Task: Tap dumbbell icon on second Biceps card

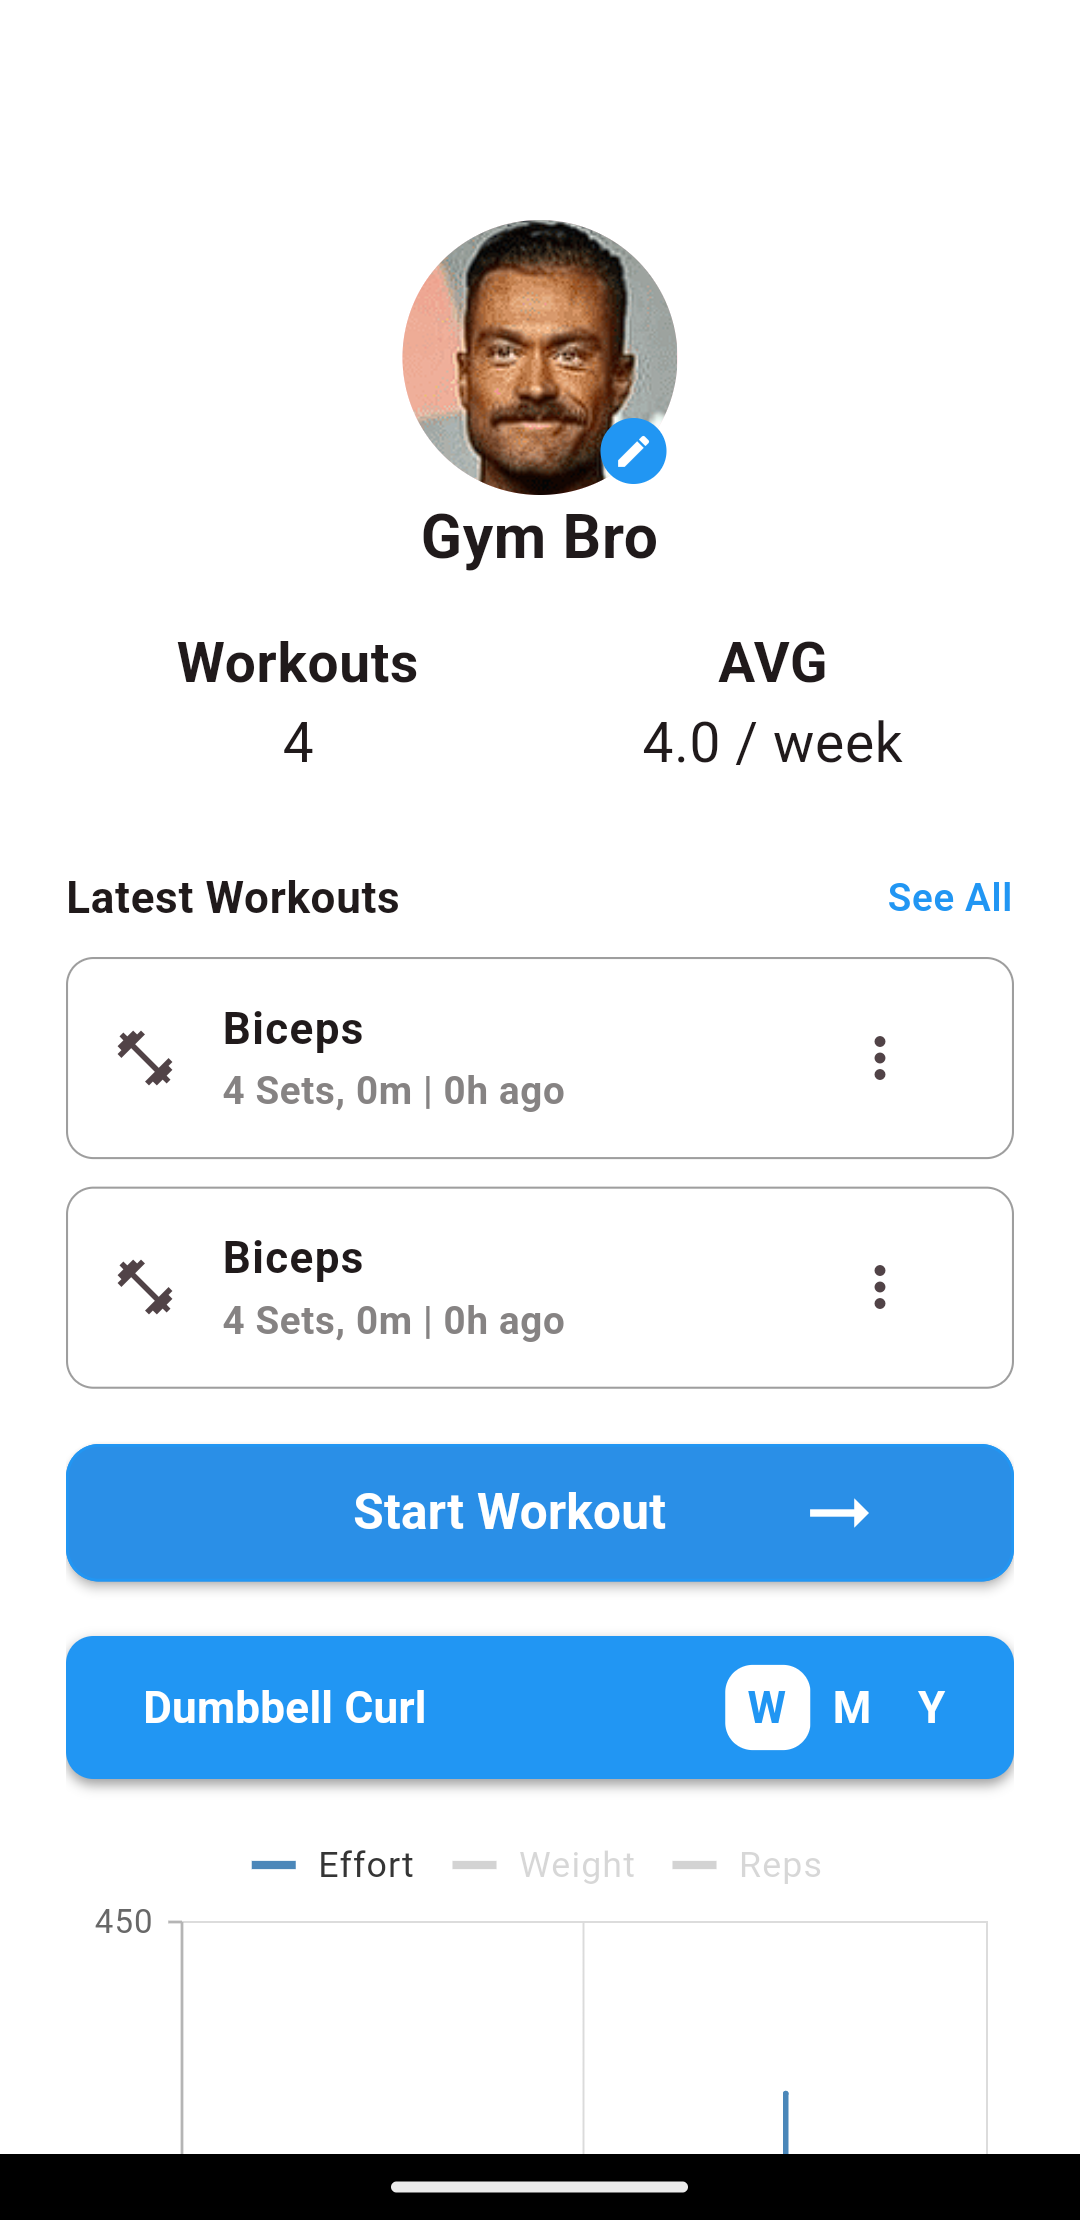Action: (x=145, y=1287)
